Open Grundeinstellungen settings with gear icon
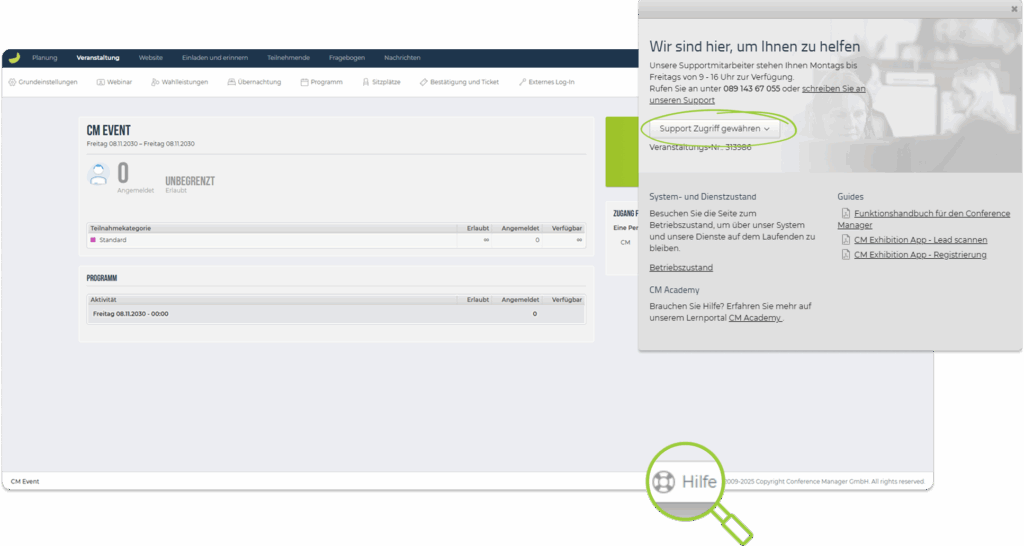The image size is (1024, 546). click(x=43, y=82)
